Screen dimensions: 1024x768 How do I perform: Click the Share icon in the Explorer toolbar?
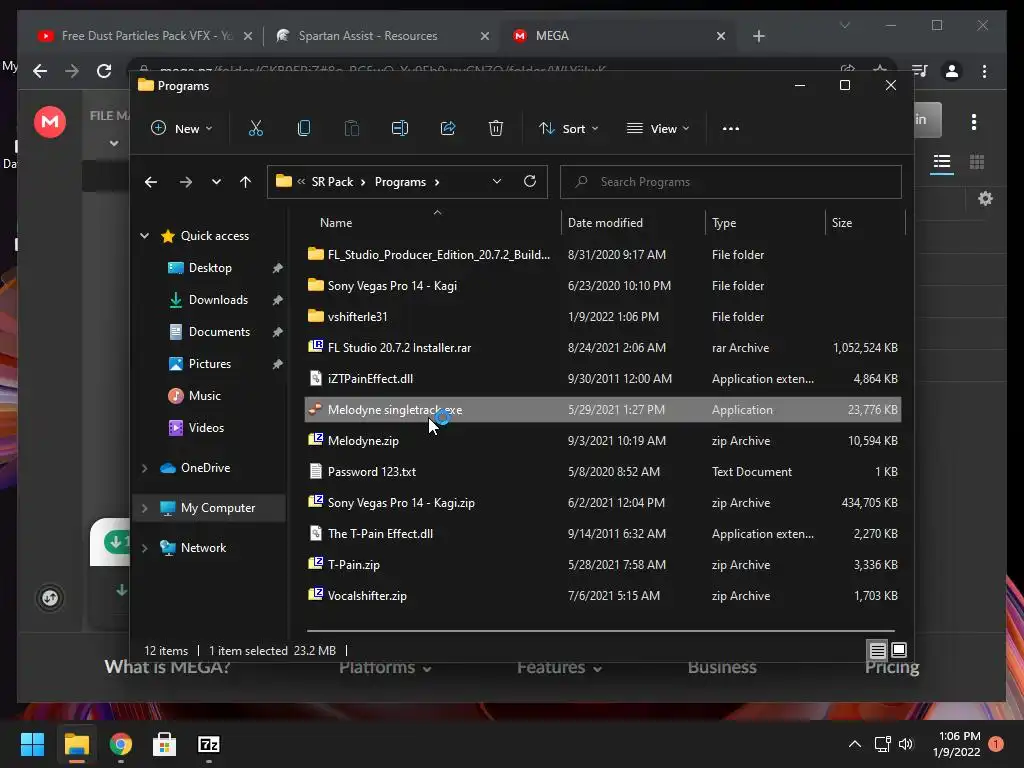(x=448, y=129)
